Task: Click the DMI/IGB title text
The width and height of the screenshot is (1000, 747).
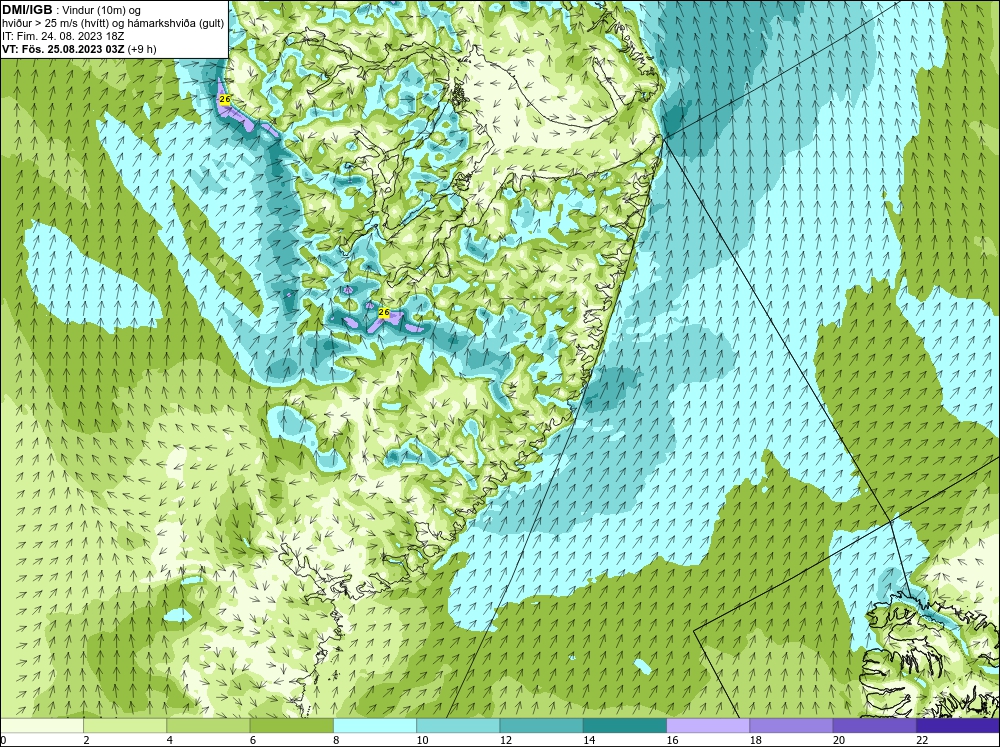Action: tap(27, 10)
